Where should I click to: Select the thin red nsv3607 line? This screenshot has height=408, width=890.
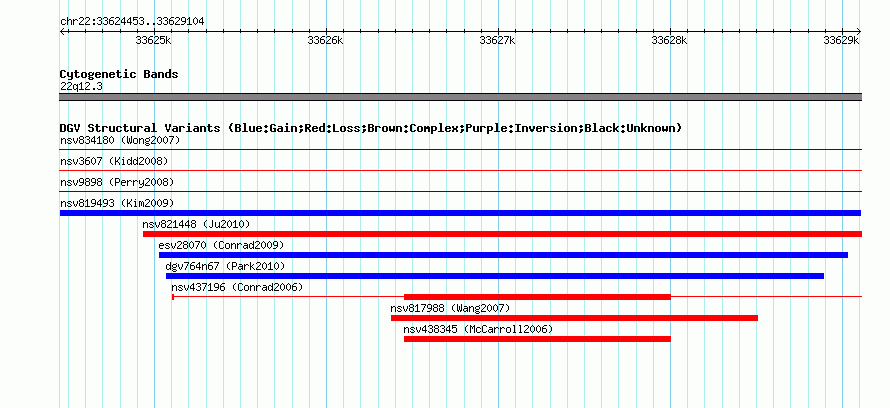[x=460, y=170]
